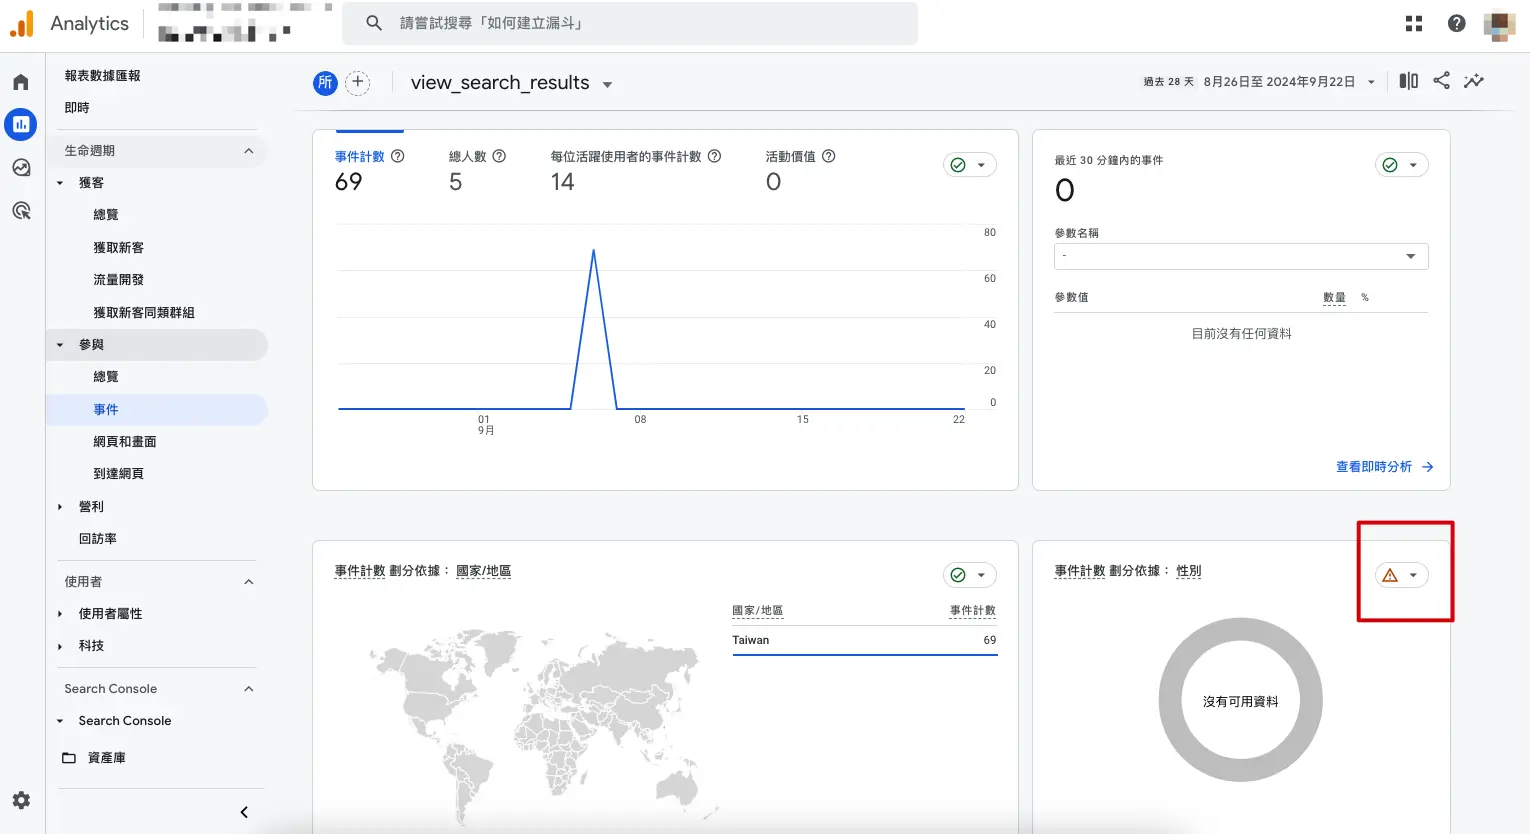The height and width of the screenshot is (834, 1530).
Task: Open the Explore icon in left rail
Action: 21,167
